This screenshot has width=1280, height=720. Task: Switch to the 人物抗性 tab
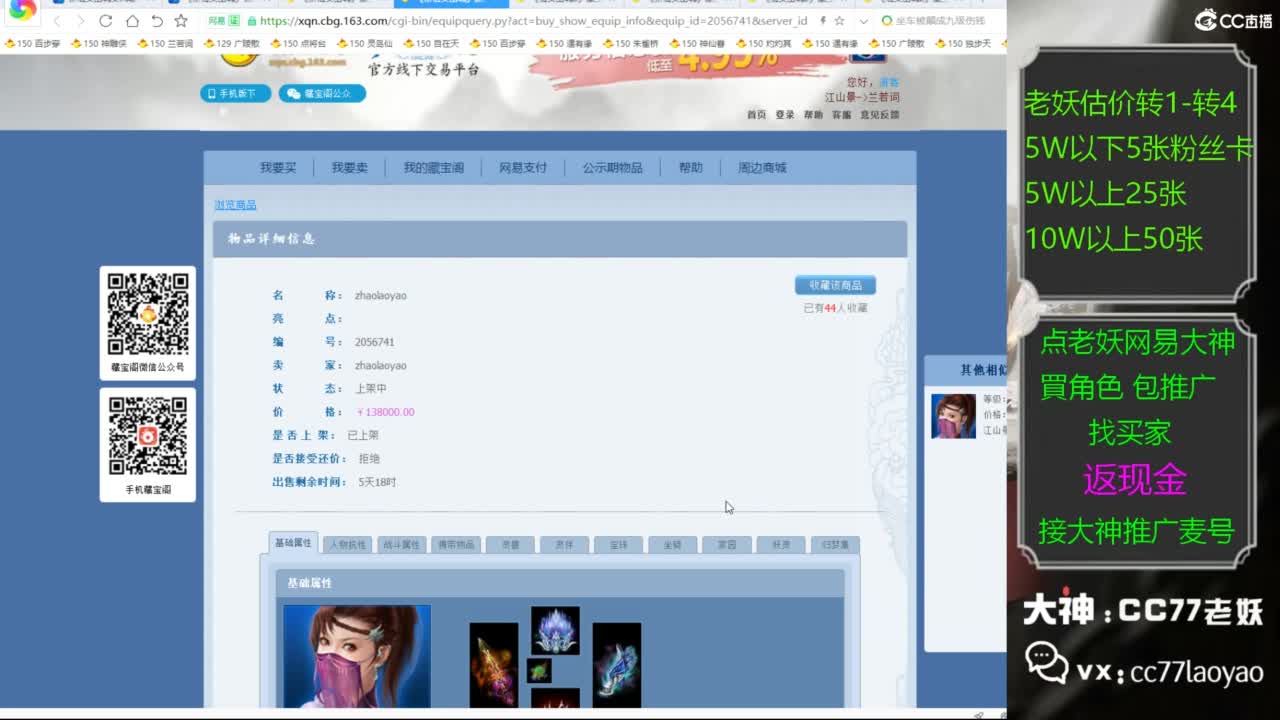pos(347,545)
